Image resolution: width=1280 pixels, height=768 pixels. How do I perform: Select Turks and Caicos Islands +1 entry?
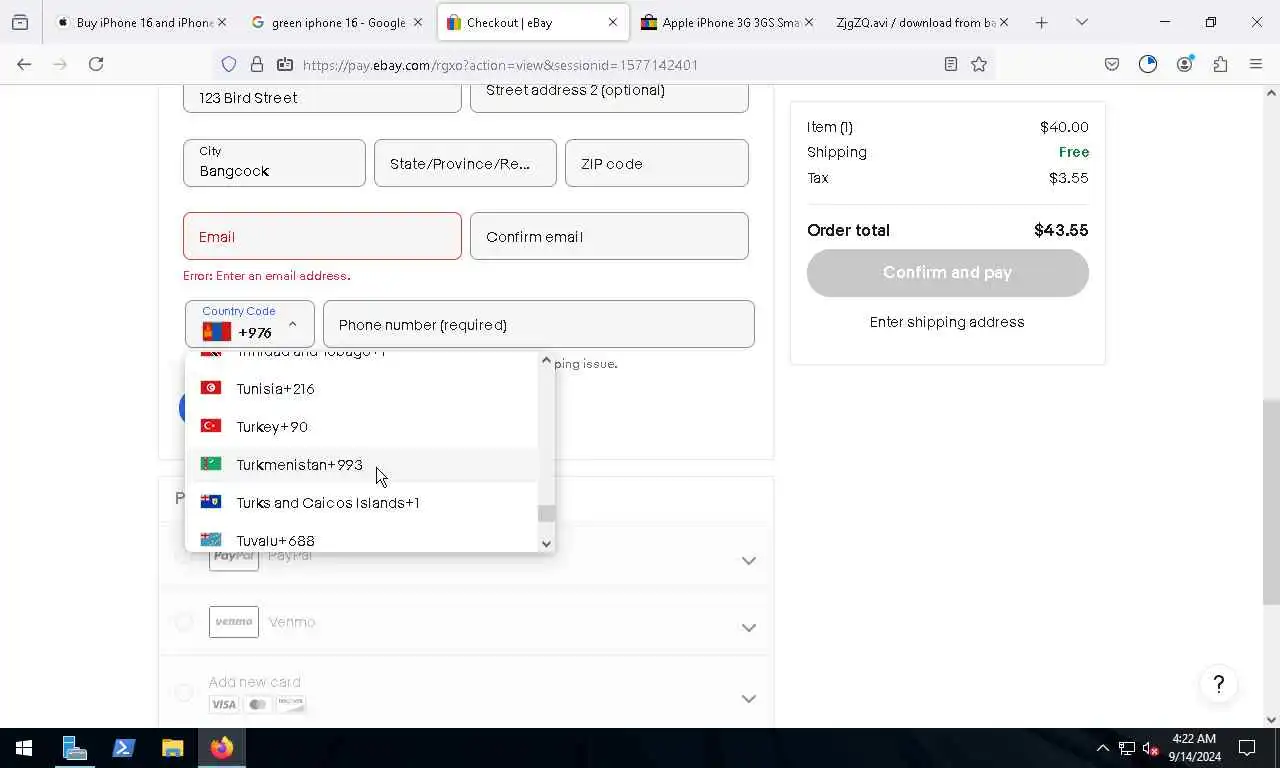[362, 502]
